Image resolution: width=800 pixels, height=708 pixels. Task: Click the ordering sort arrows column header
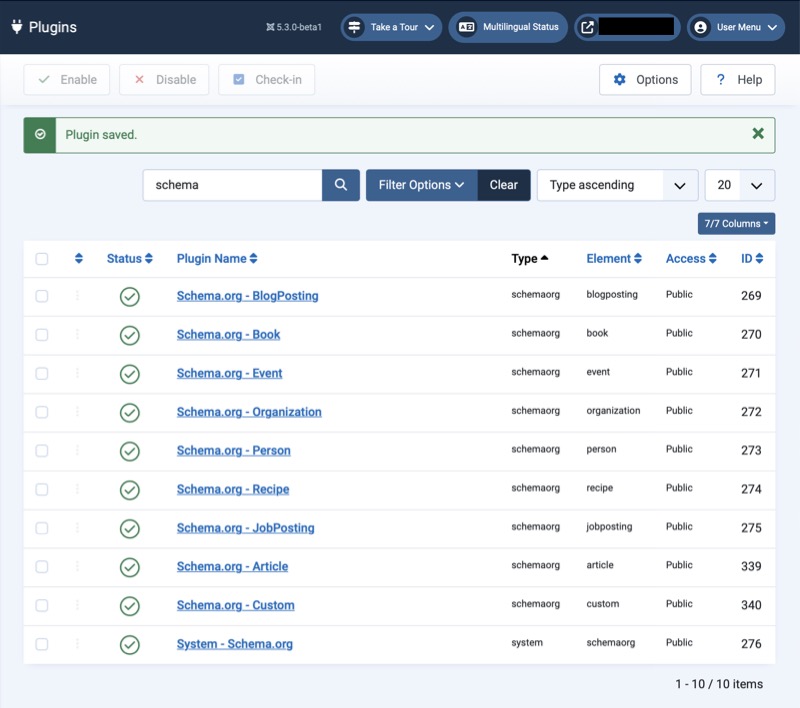[79, 259]
